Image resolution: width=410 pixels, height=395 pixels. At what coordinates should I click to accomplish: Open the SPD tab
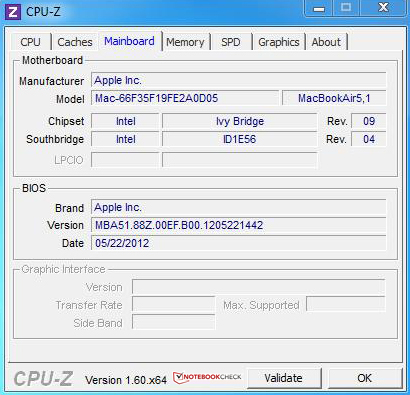tap(231, 42)
